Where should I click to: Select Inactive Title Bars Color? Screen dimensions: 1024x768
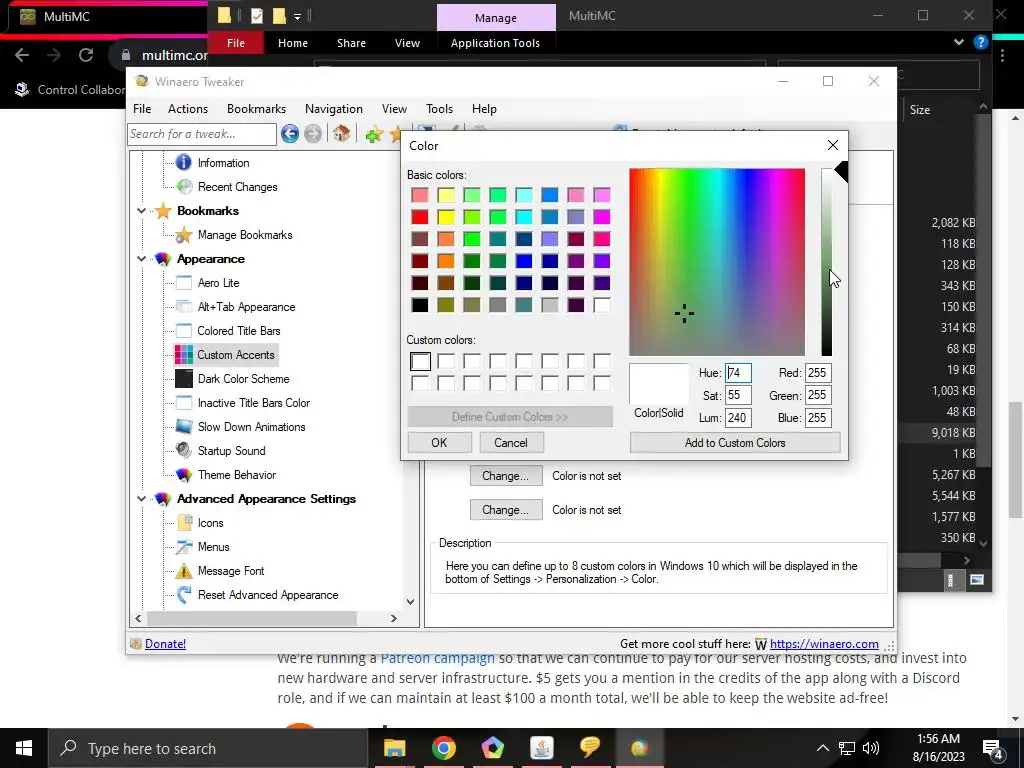click(253, 403)
